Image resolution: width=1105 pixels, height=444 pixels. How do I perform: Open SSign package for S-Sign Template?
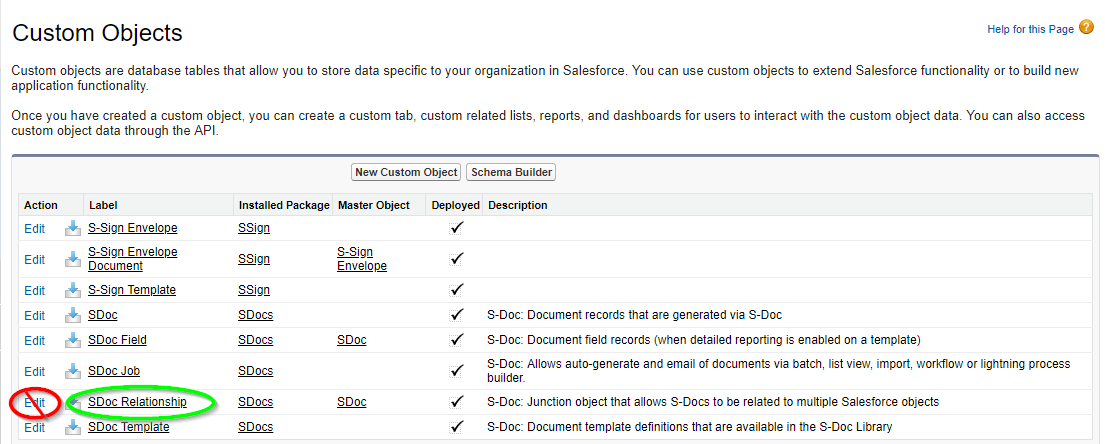[x=254, y=290]
